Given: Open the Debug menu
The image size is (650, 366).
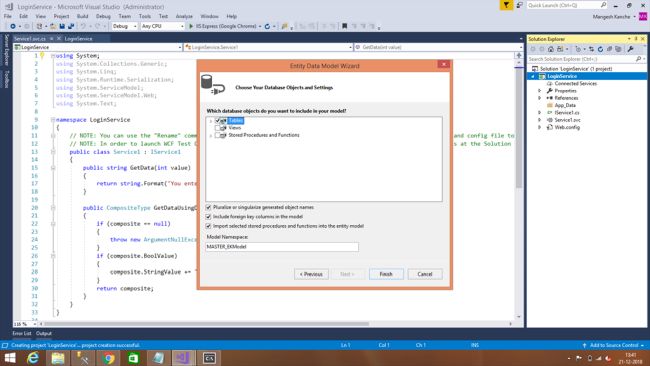Looking at the screenshot, I should pyautogui.click(x=103, y=16).
